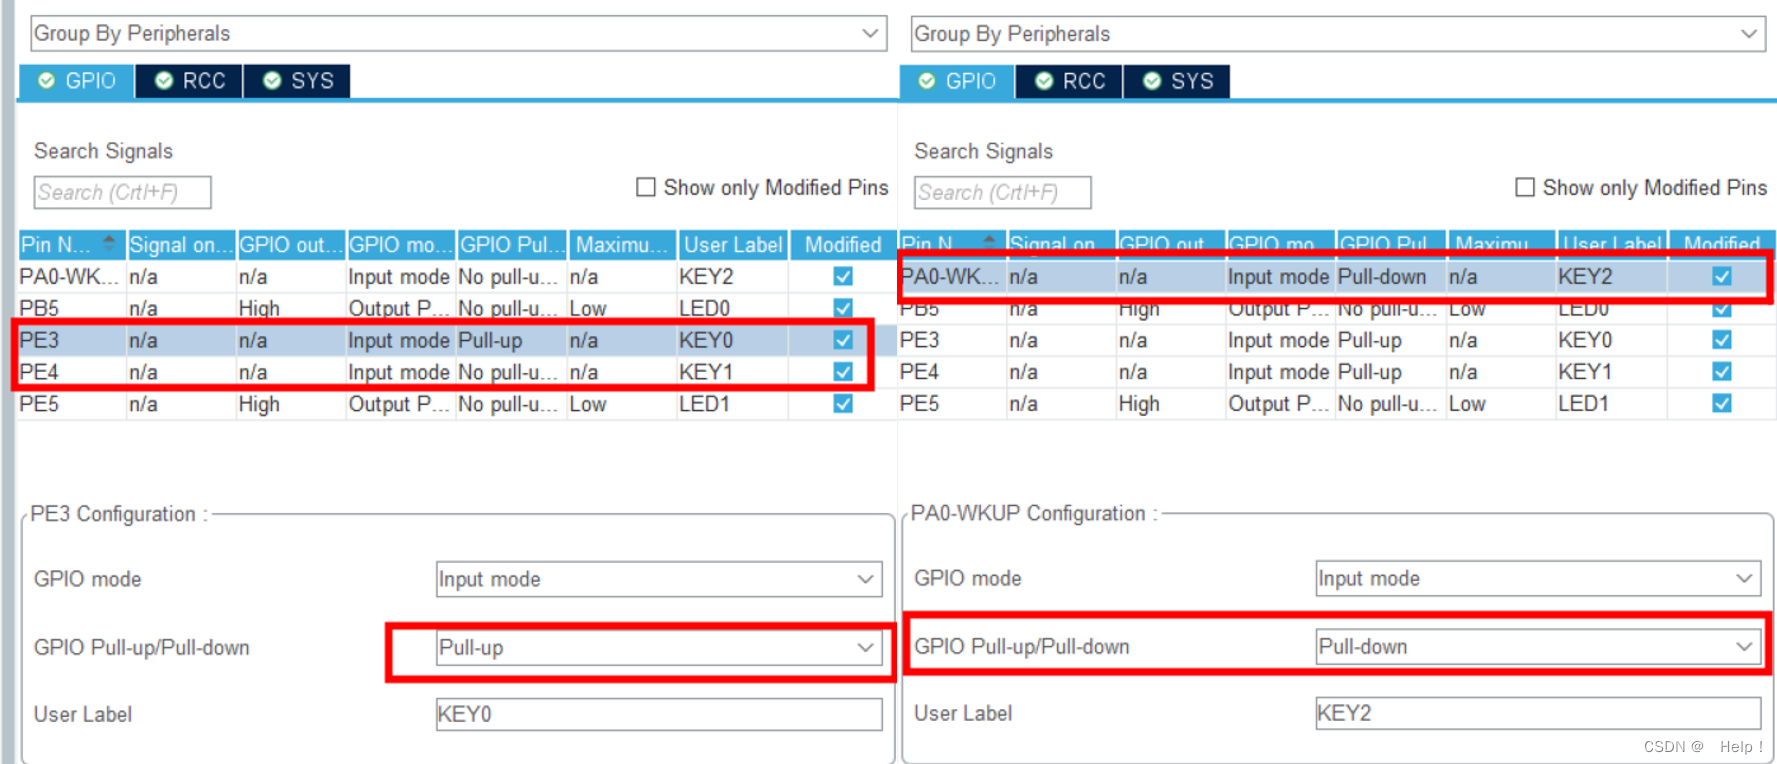Select the SYS tab in left panel
1777x764 pixels.
tap(298, 81)
